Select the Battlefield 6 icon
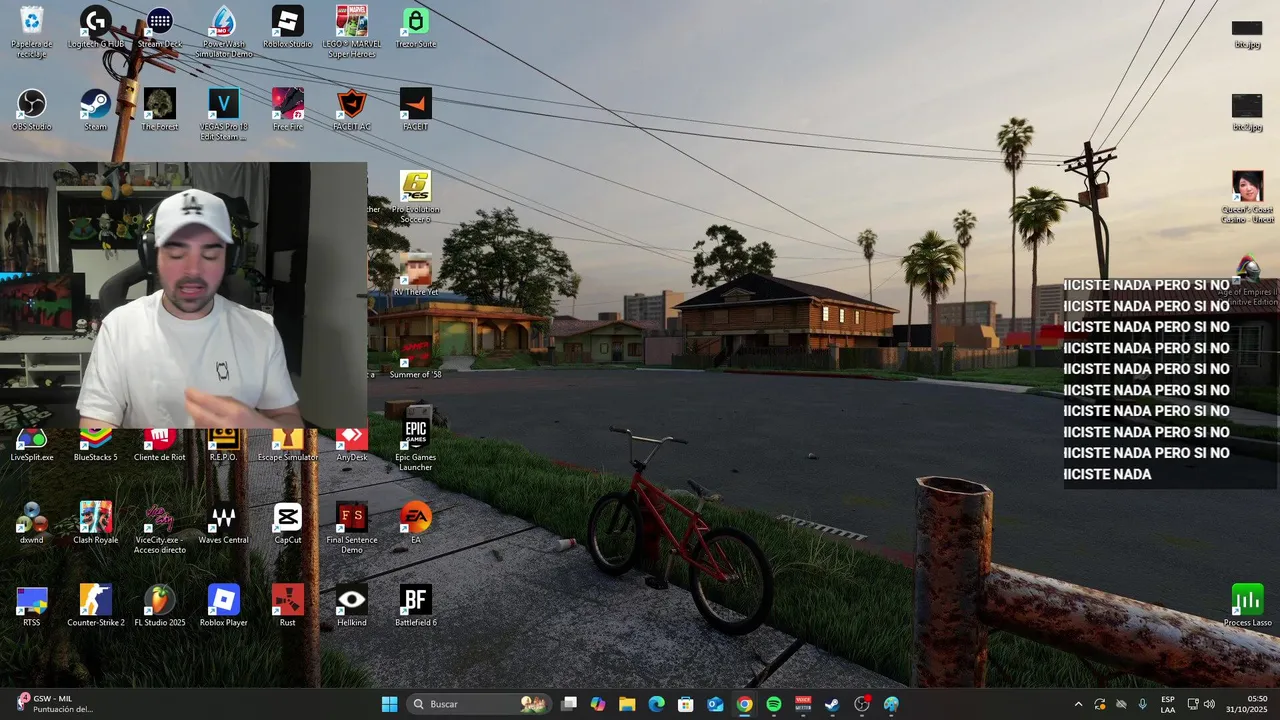1280x720 pixels. [x=416, y=606]
